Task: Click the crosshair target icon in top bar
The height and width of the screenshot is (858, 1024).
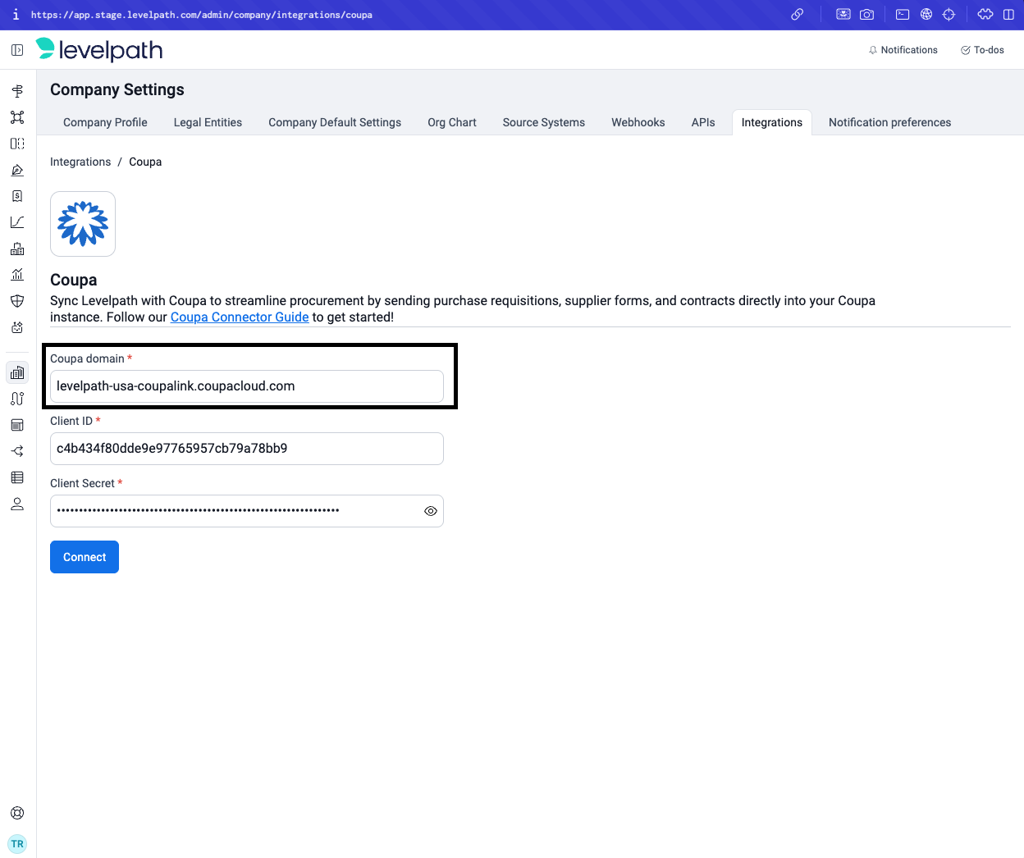Action: [949, 15]
